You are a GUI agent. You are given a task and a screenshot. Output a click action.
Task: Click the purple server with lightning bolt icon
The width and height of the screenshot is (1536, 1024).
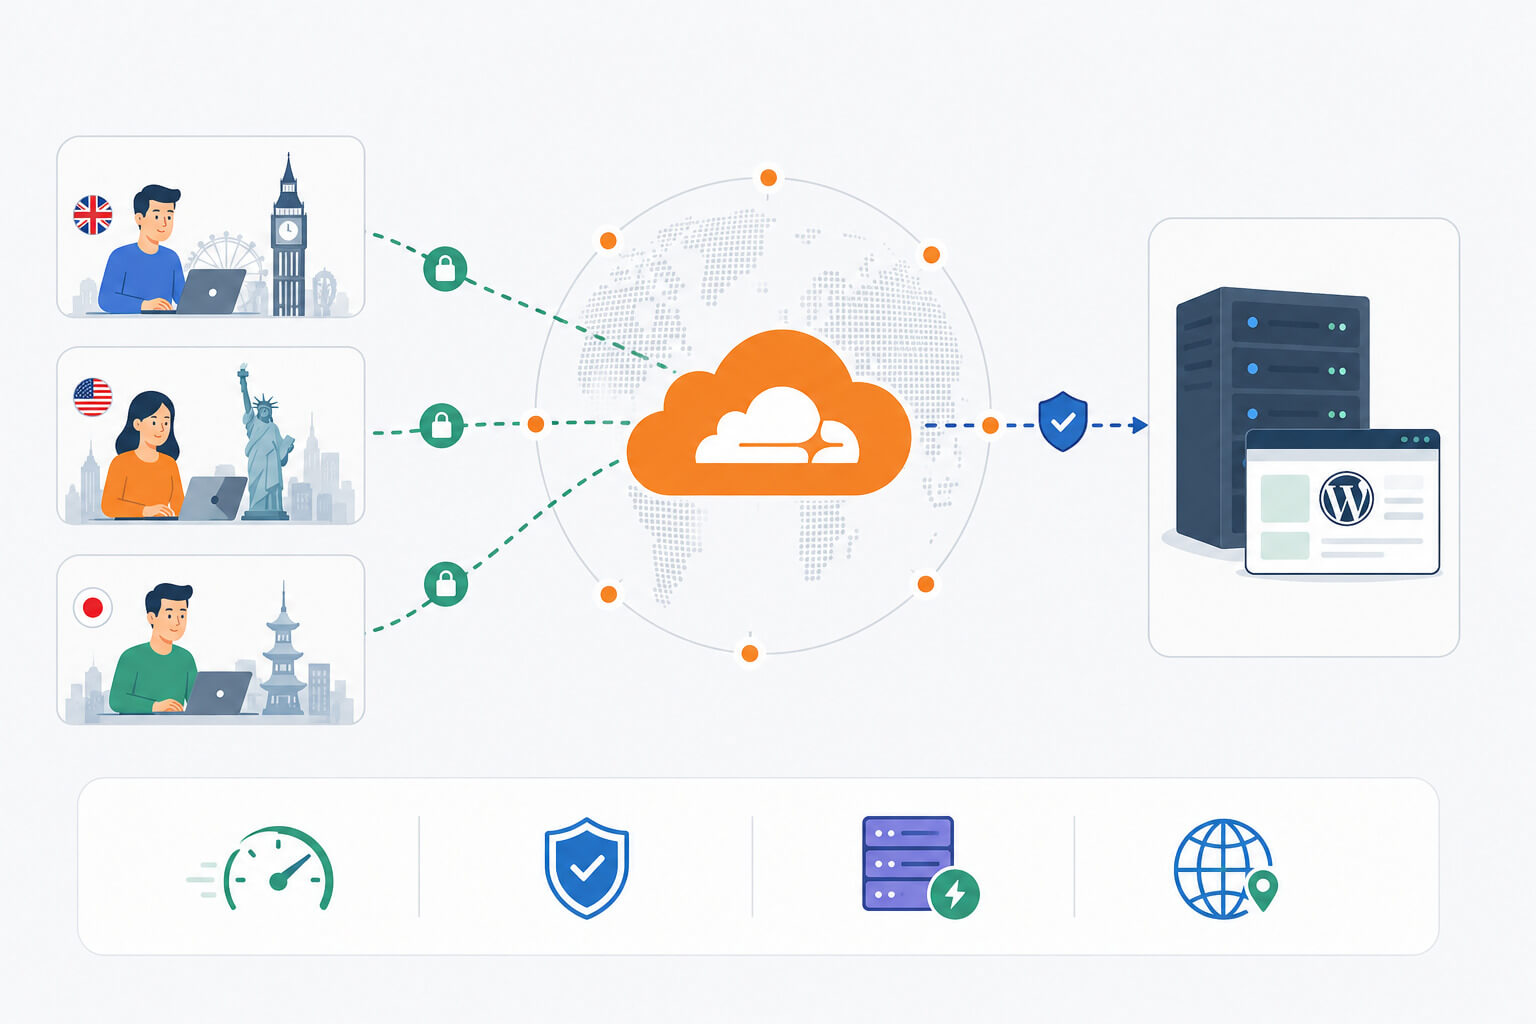[920, 867]
